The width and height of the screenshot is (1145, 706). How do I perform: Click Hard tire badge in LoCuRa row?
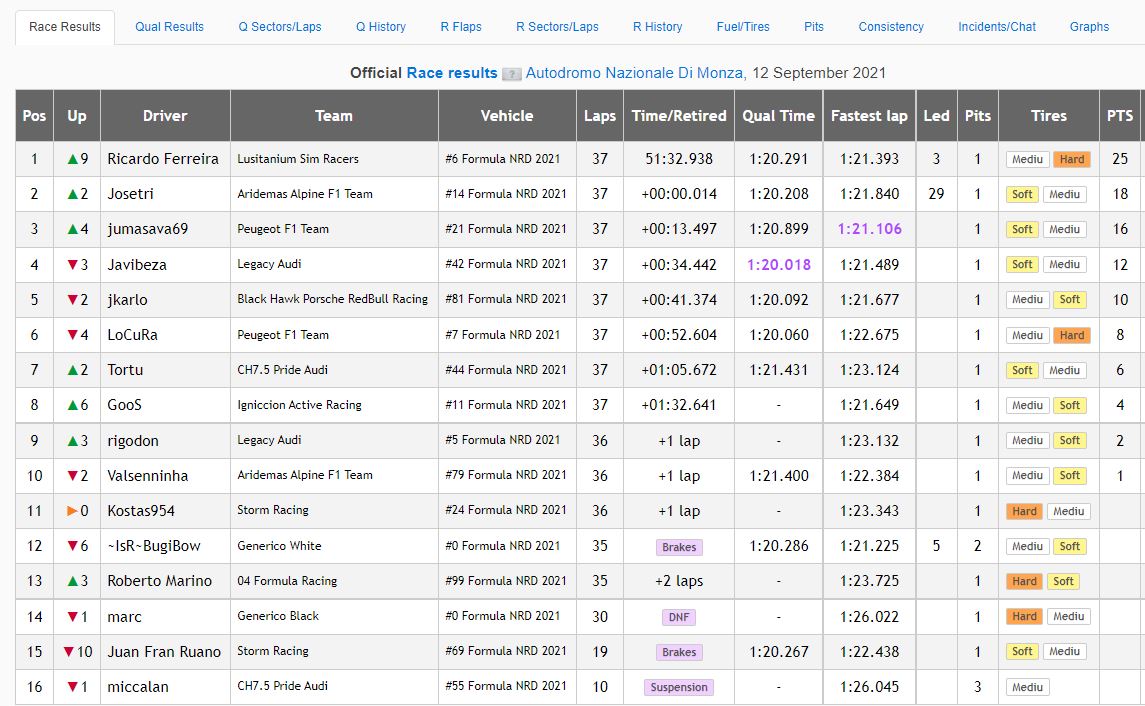pyautogui.click(x=1071, y=335)
